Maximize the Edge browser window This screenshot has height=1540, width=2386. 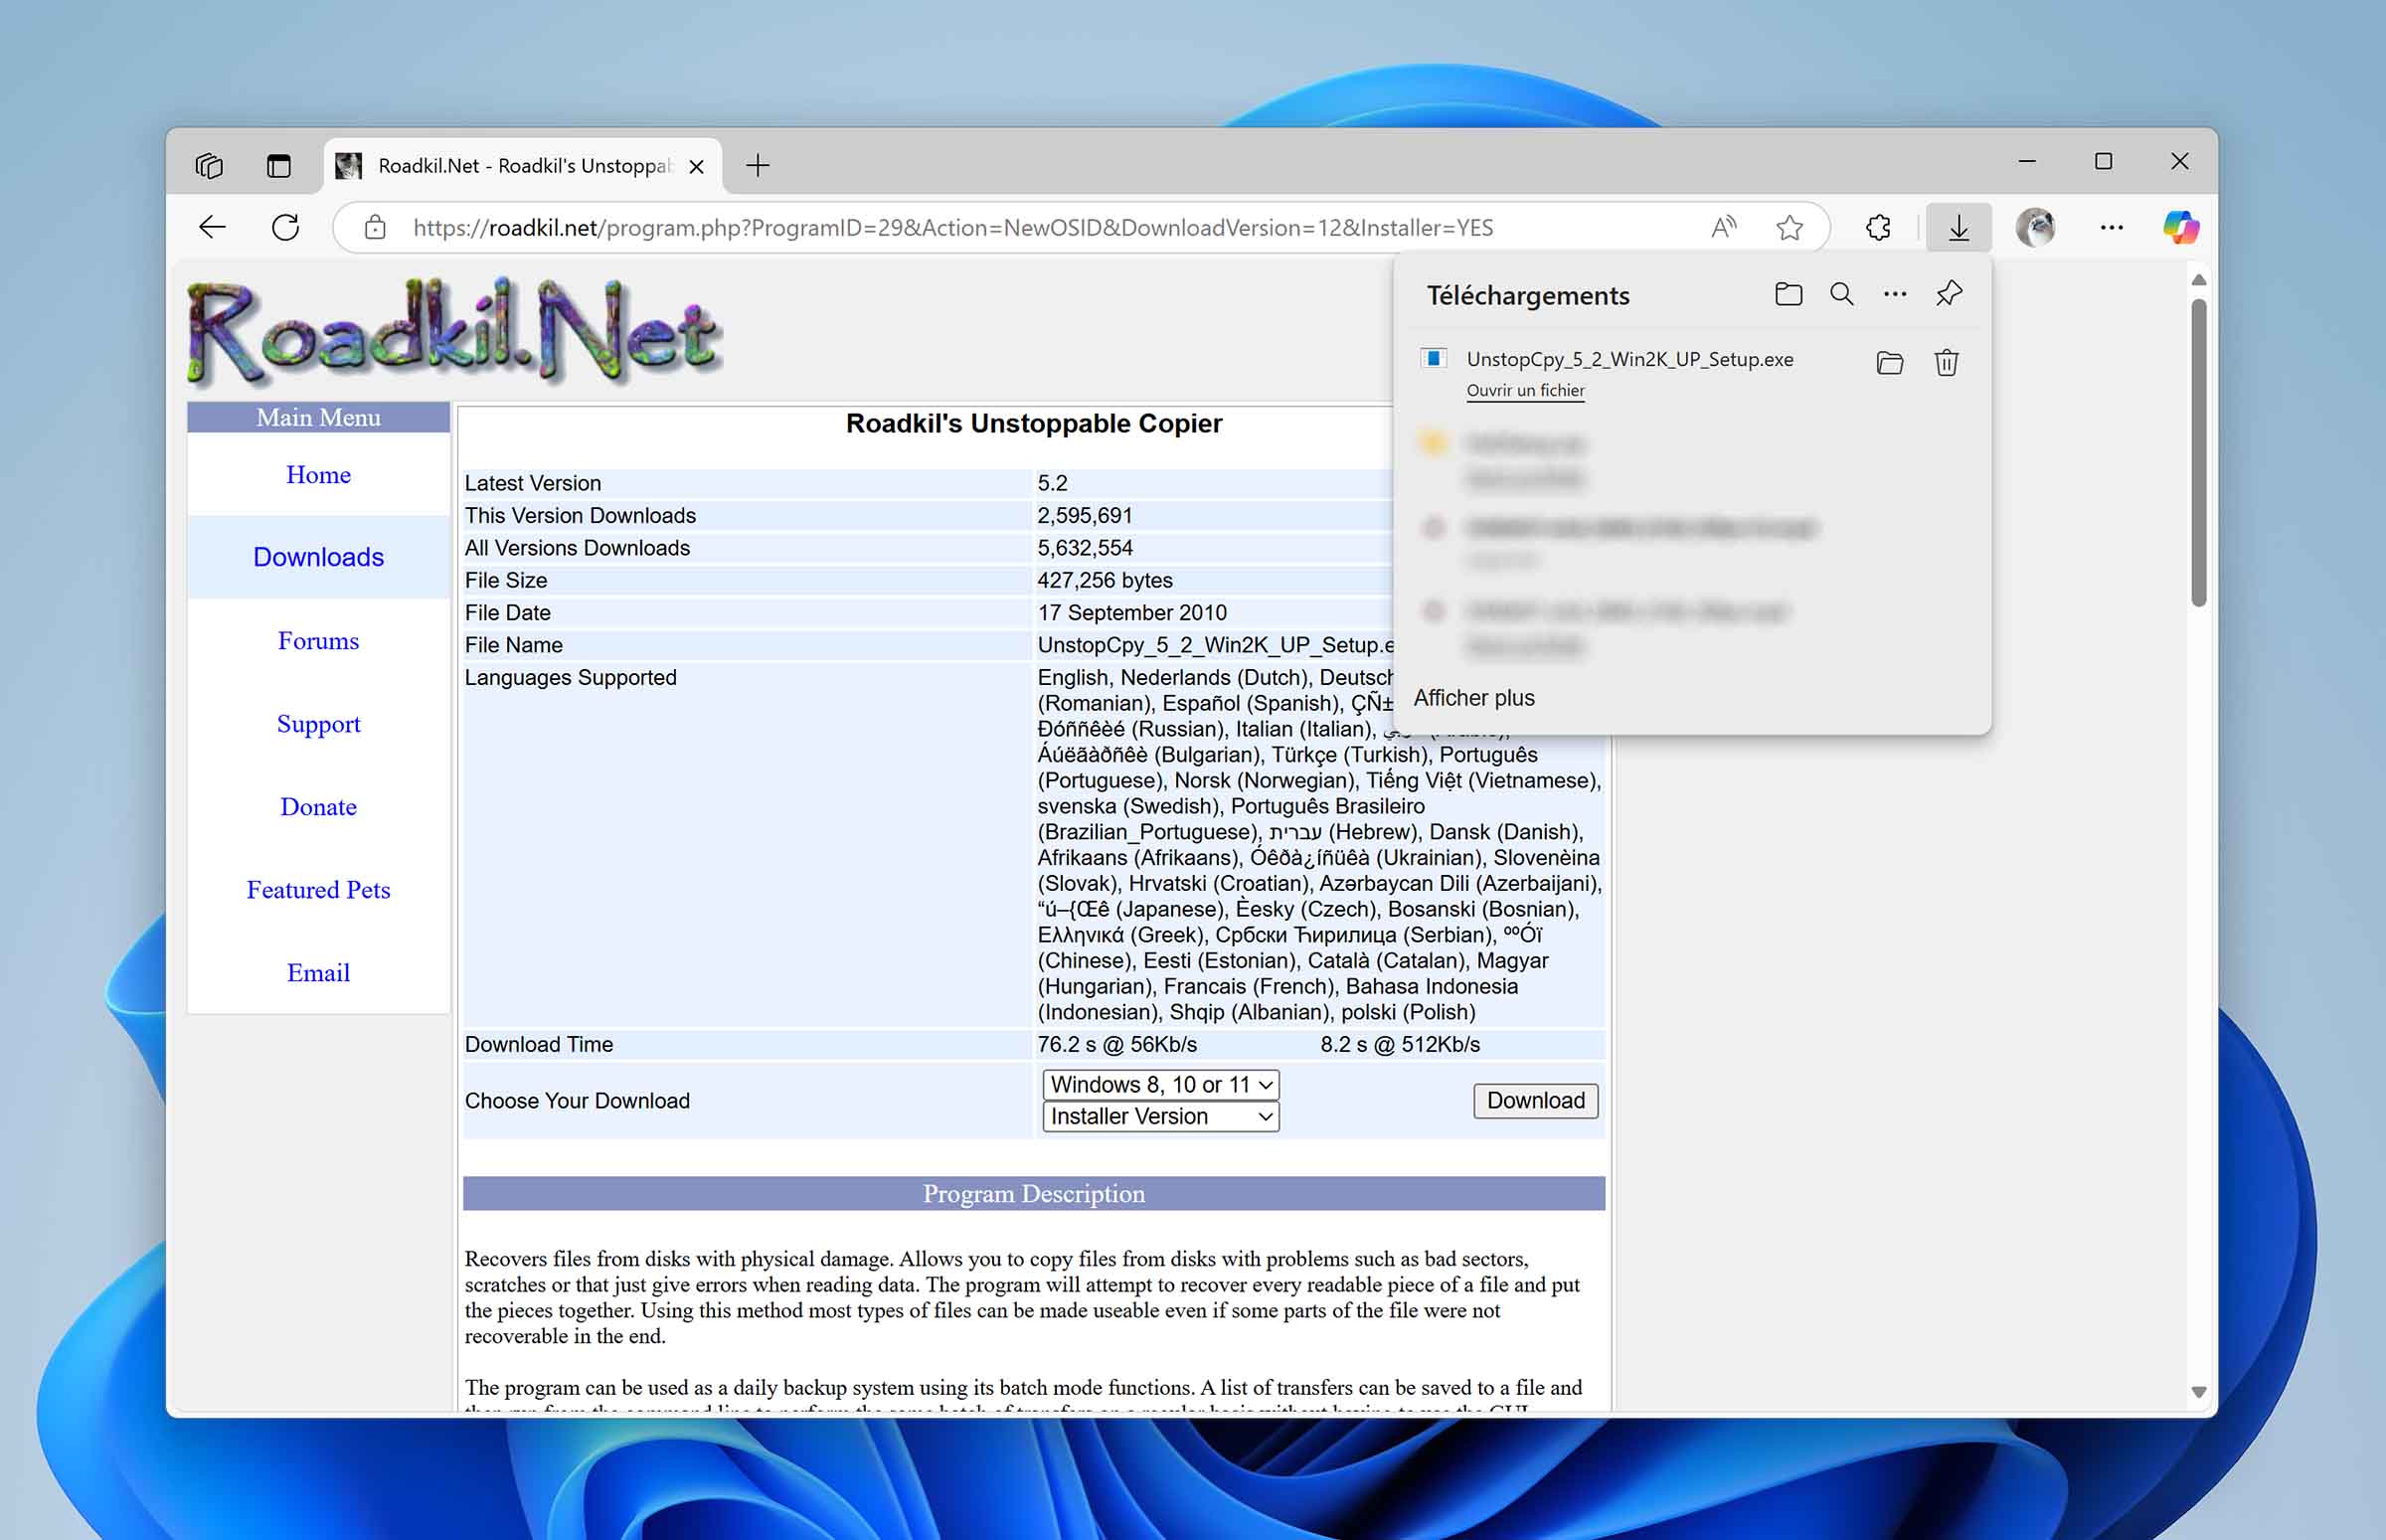[2103, 161]
